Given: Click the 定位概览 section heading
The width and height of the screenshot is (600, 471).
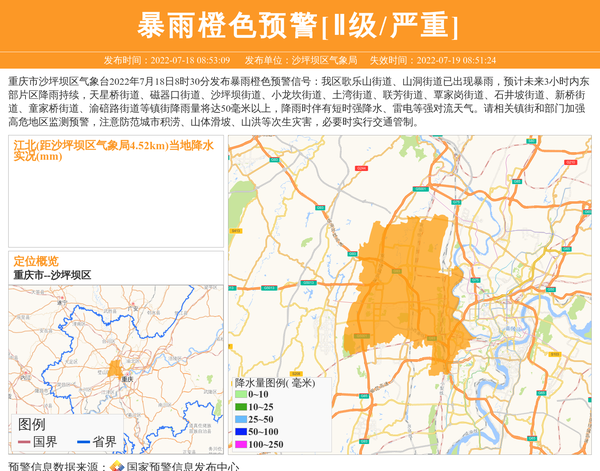Looking at the screenshot, I should [36, 261].
